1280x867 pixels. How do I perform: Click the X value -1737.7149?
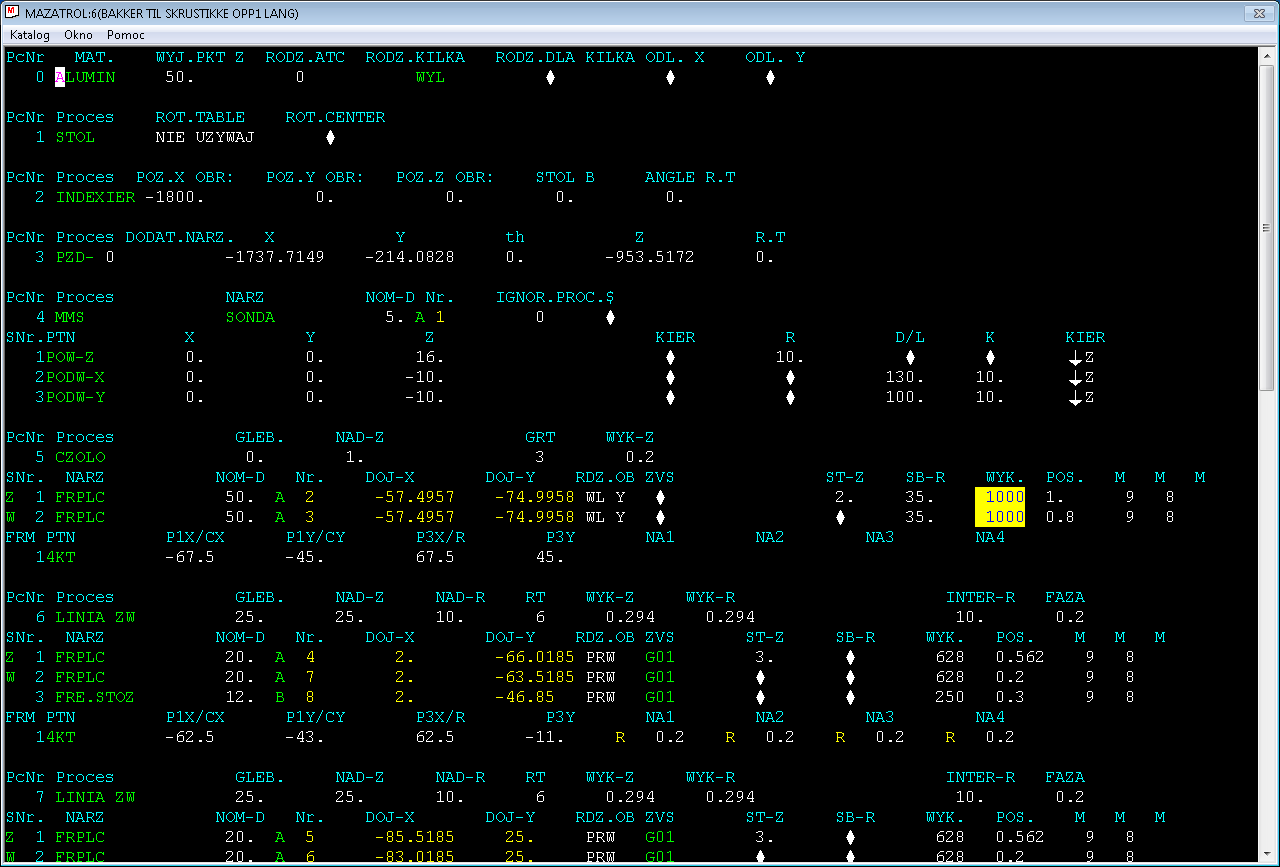click(x=274, y=257)
